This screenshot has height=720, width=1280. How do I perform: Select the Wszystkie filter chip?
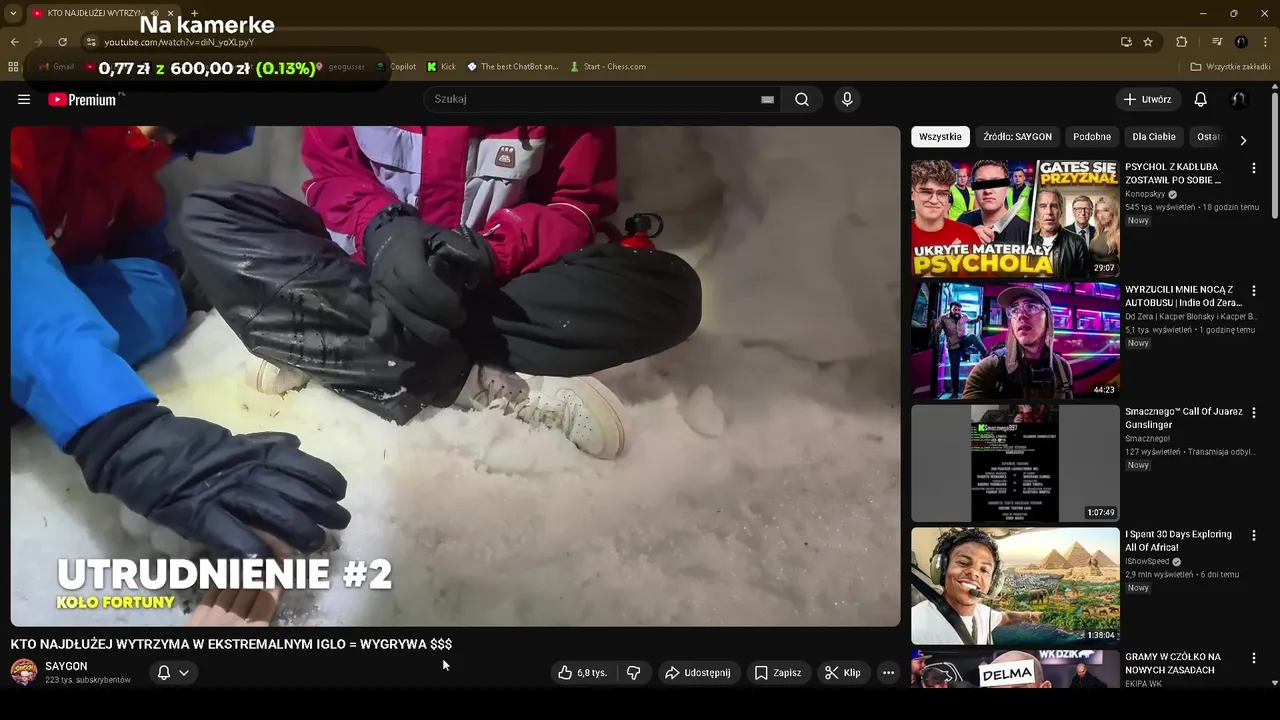pos(940,137)
